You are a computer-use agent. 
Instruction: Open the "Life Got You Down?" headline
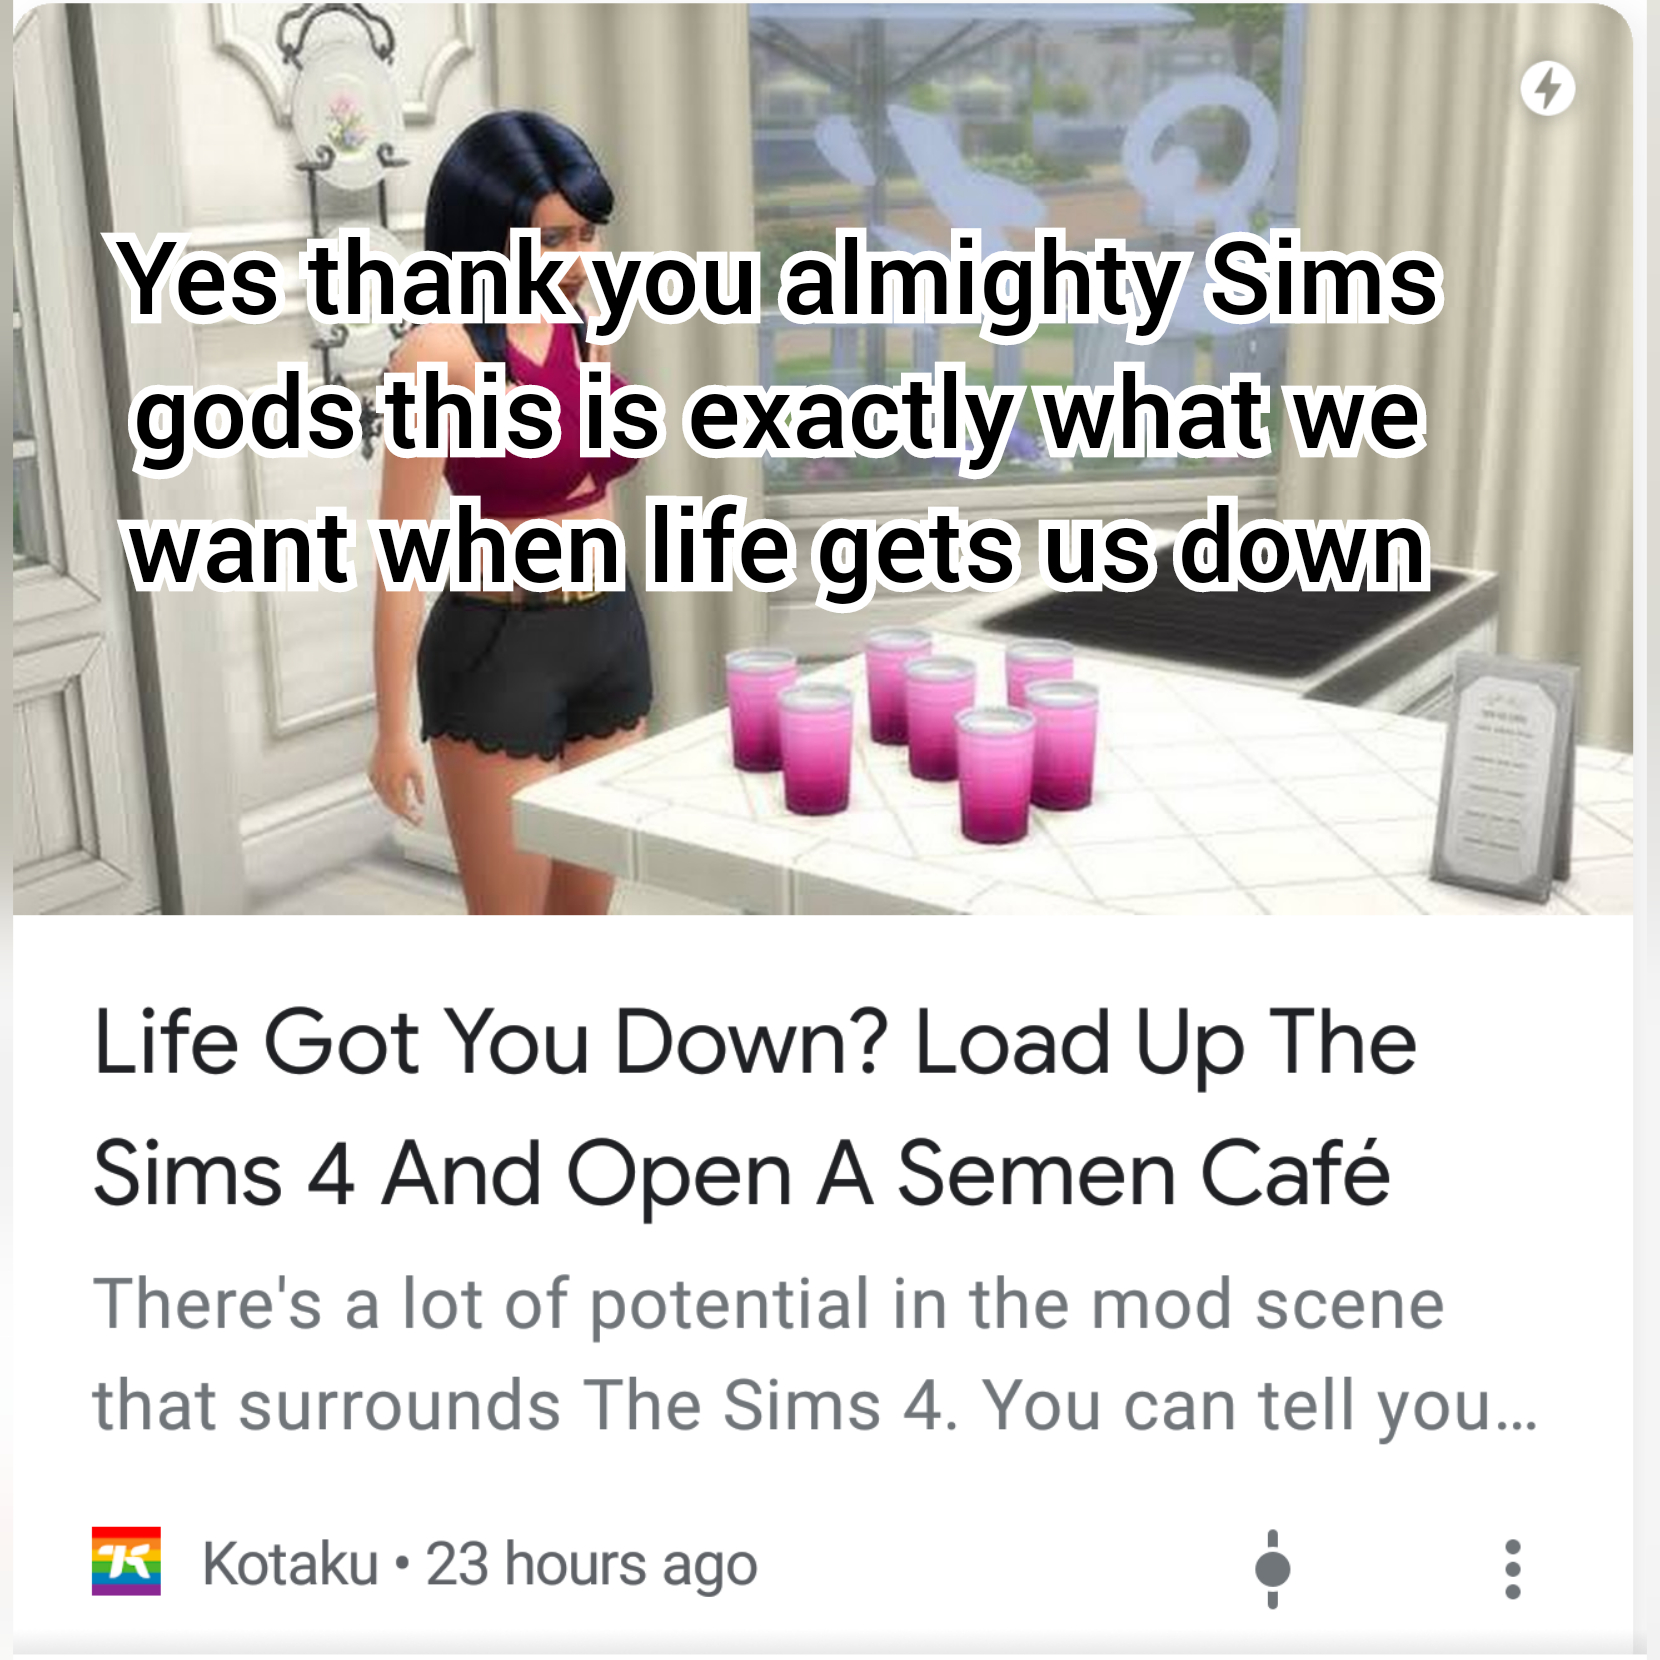[x=755, y=1042]
